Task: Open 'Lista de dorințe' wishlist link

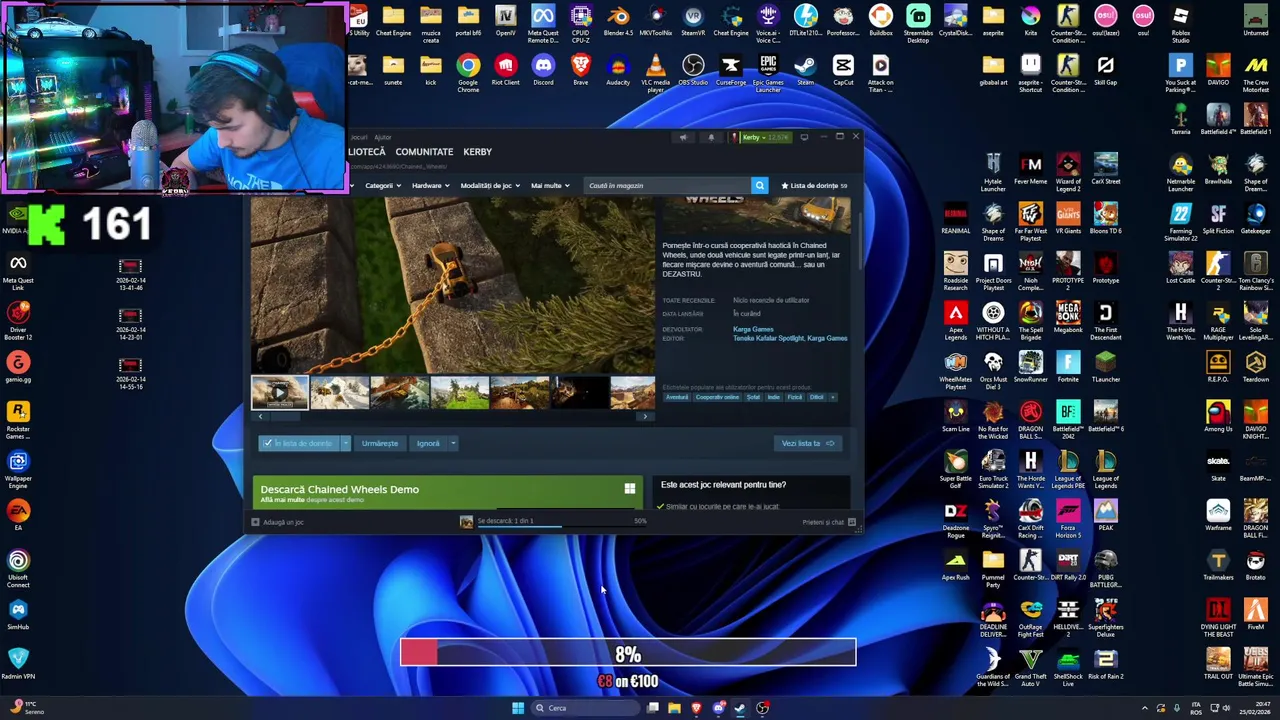Action: coord(814,185)
